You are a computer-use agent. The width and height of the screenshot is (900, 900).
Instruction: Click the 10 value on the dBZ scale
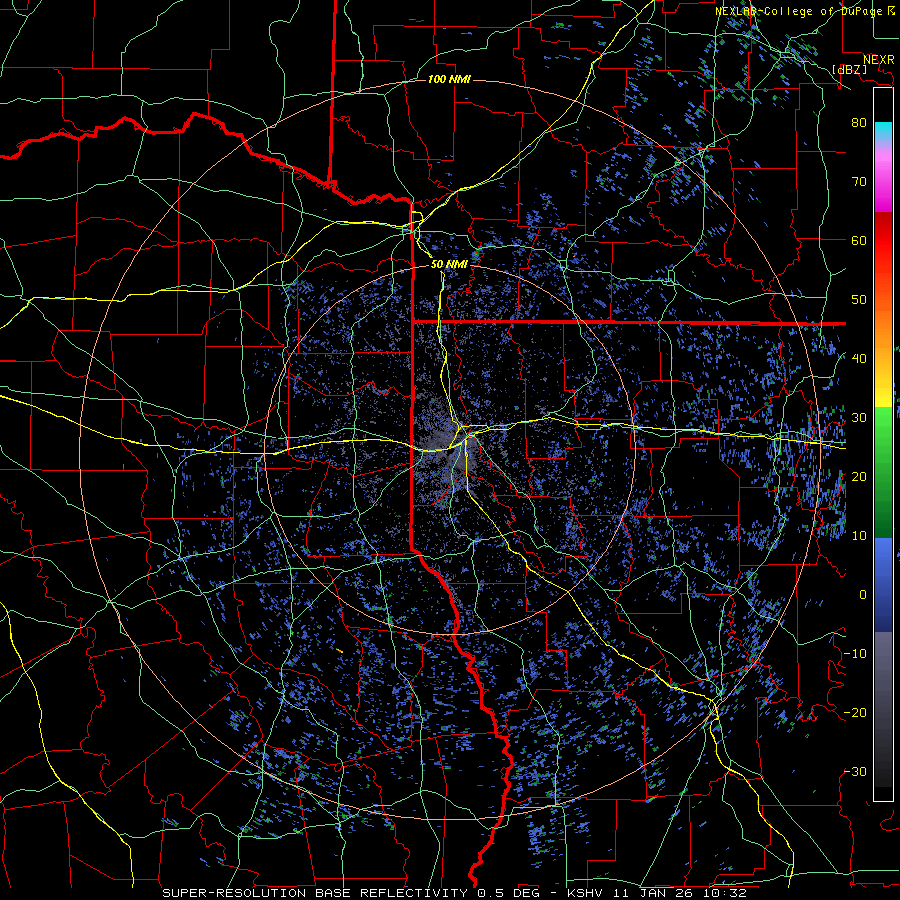(x=859, y=536)
